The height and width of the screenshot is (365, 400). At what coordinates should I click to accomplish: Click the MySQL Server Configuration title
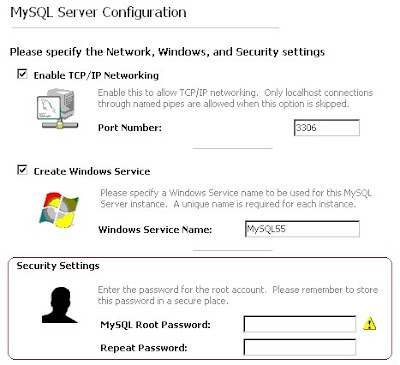[98, 13]
